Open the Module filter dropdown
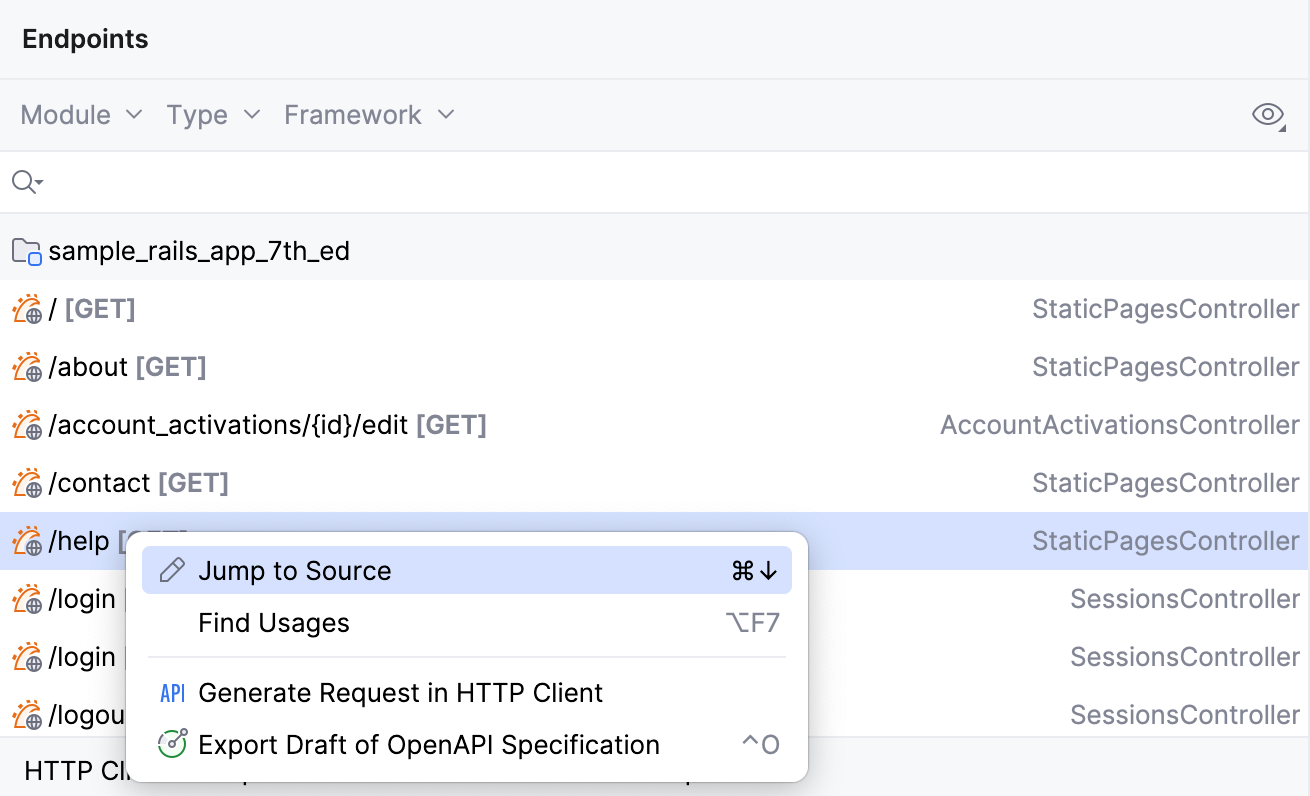This screenshot has height=796, width=1310. tap(80, 114)
